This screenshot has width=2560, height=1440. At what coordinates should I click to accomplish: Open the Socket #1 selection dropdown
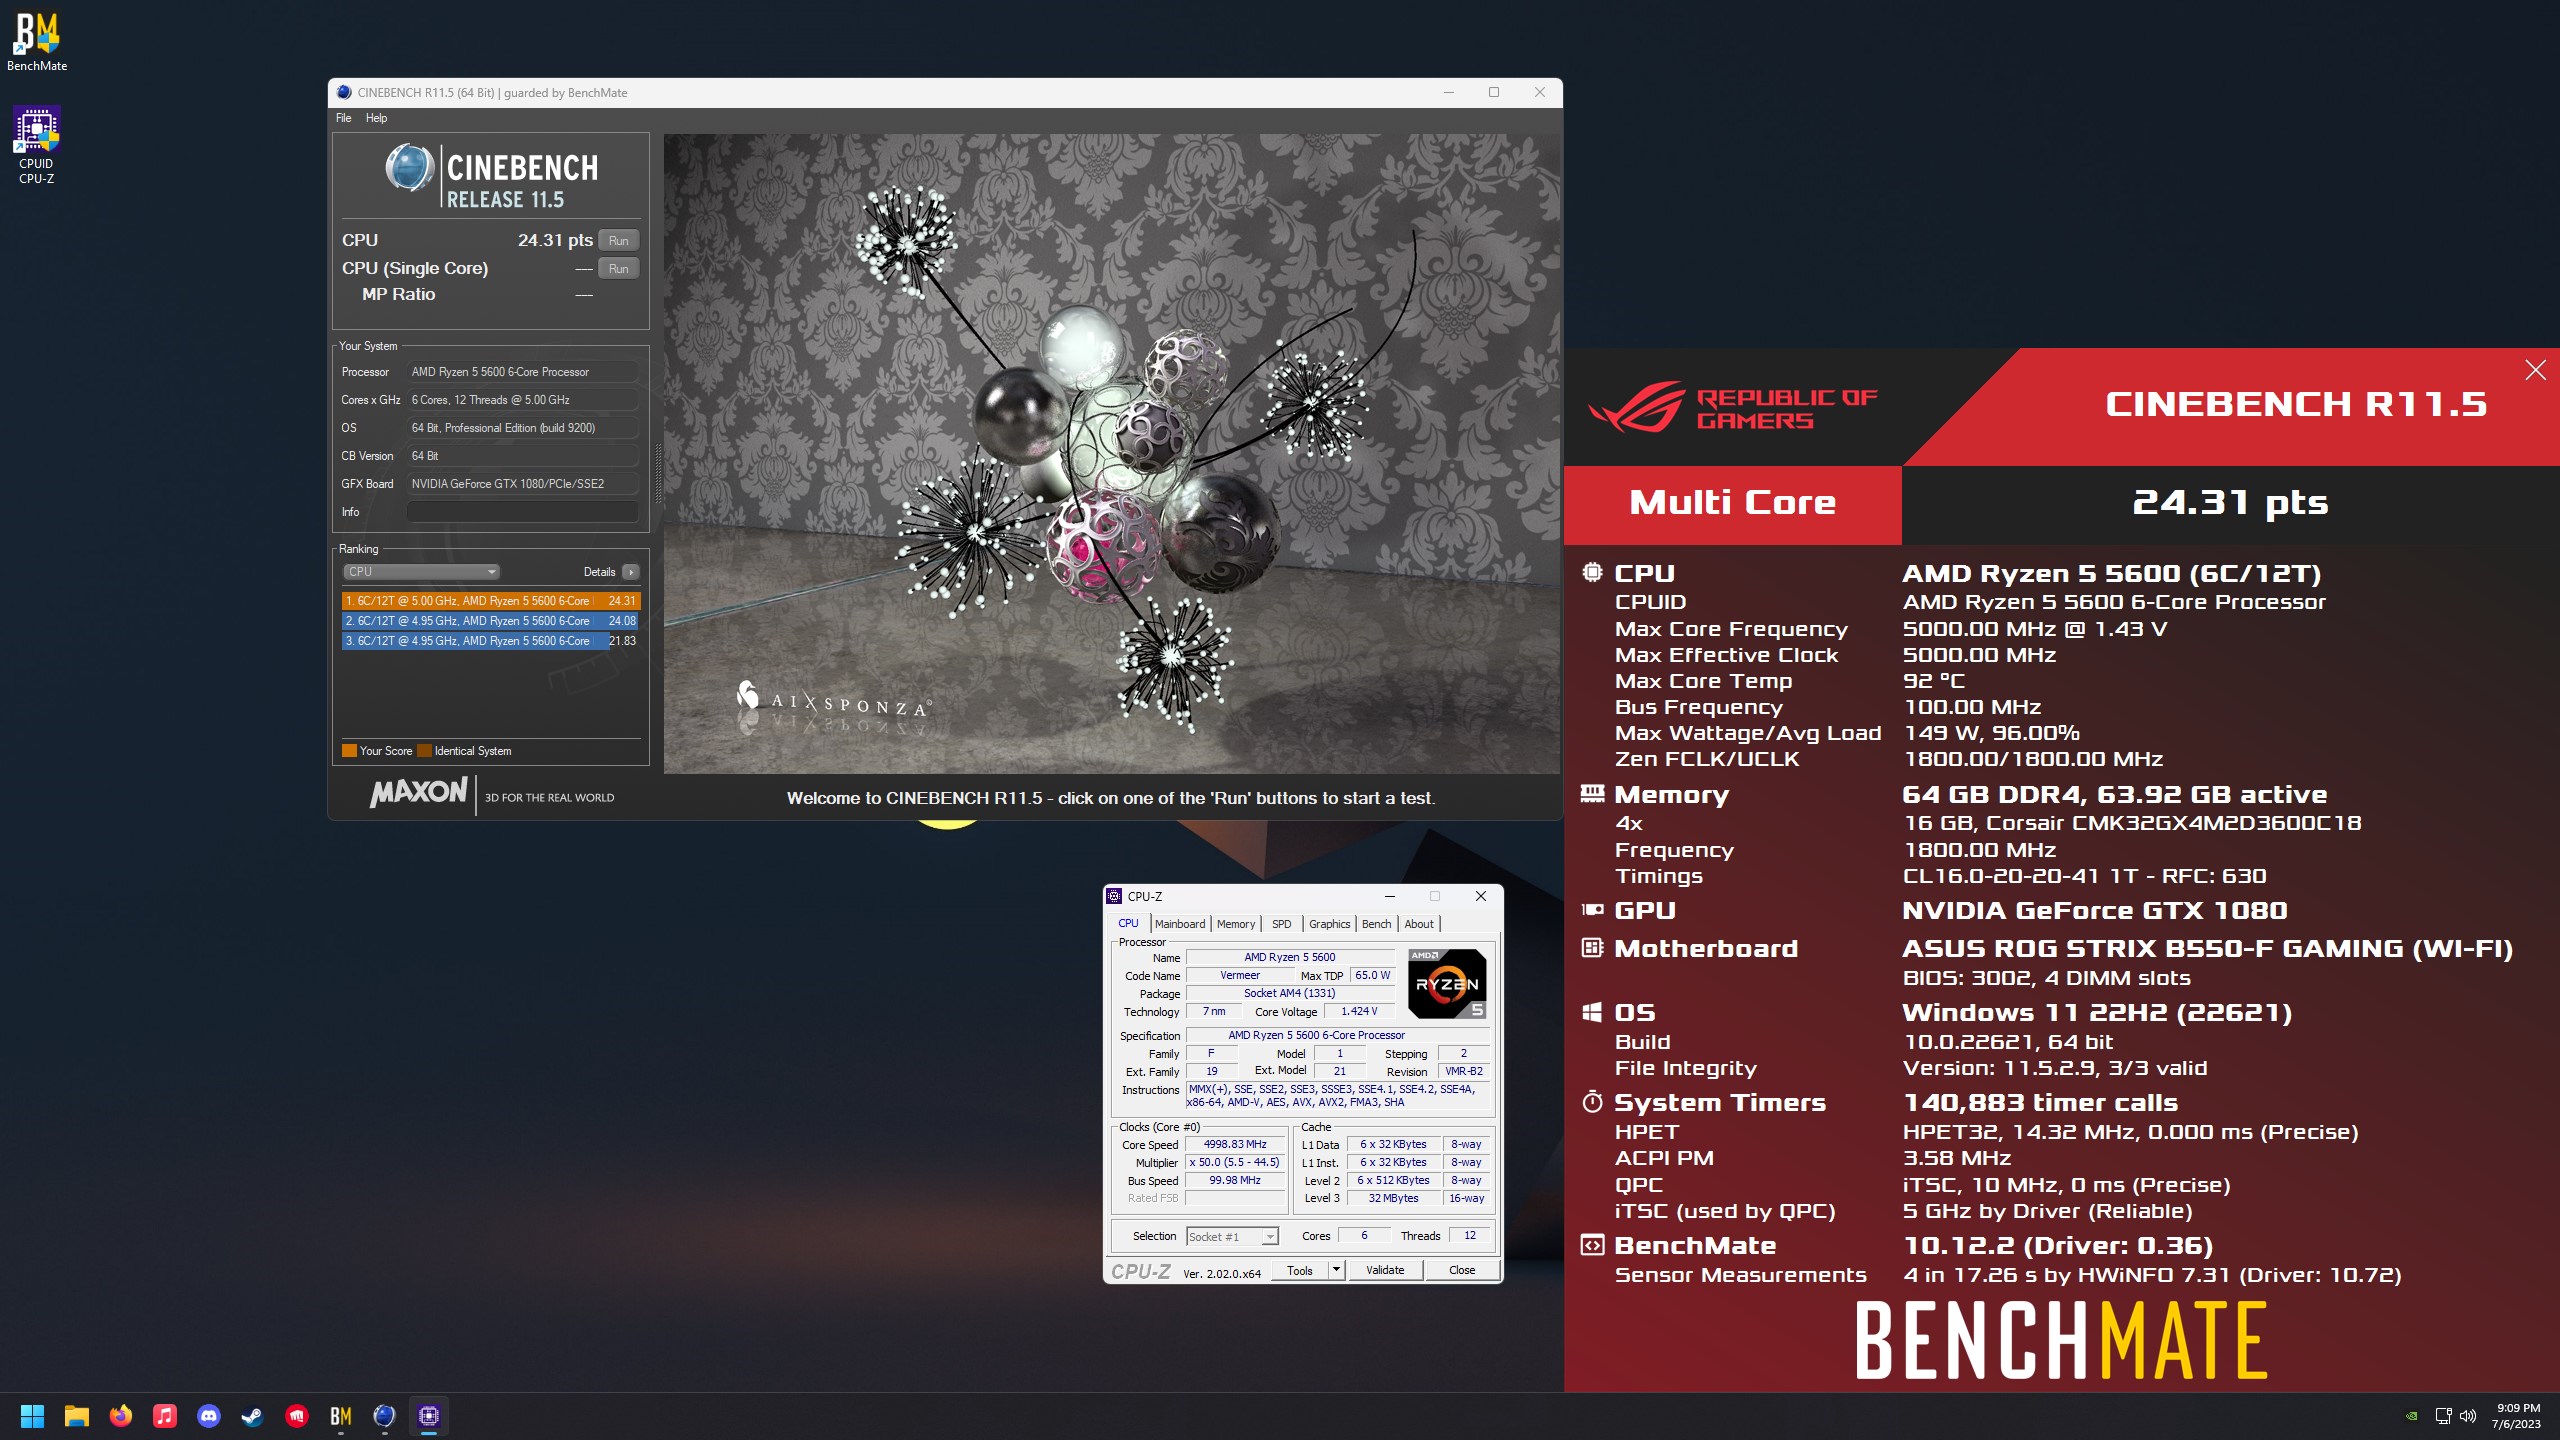point(1232,1237)
